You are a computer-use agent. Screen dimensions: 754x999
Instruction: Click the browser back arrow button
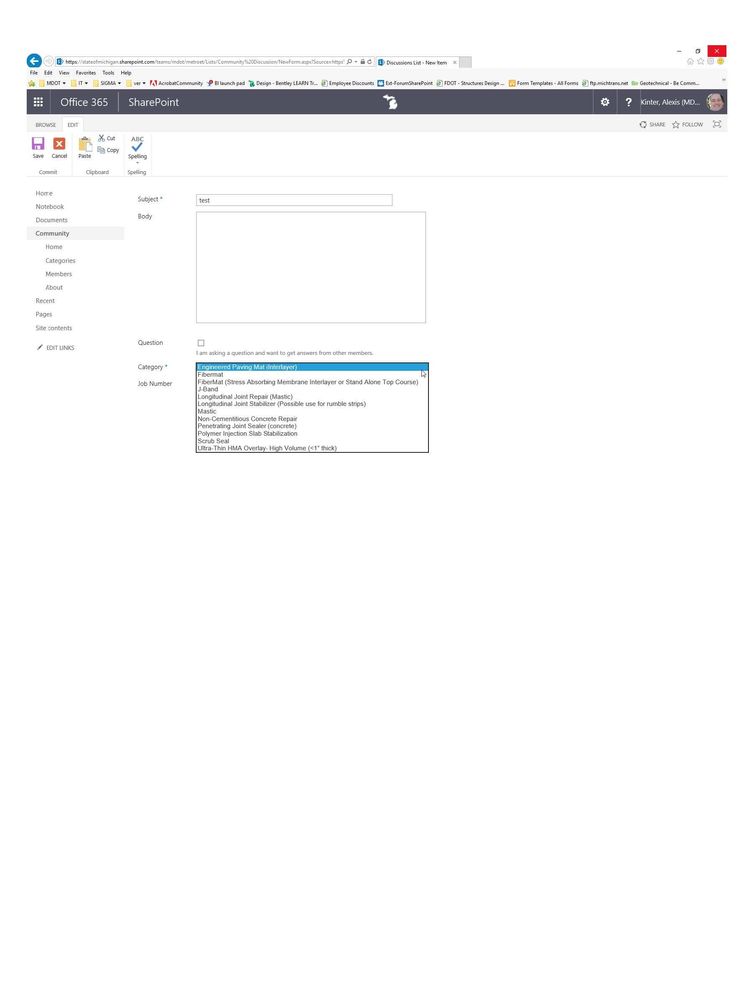pyautogui.click(x=34, y=61)
